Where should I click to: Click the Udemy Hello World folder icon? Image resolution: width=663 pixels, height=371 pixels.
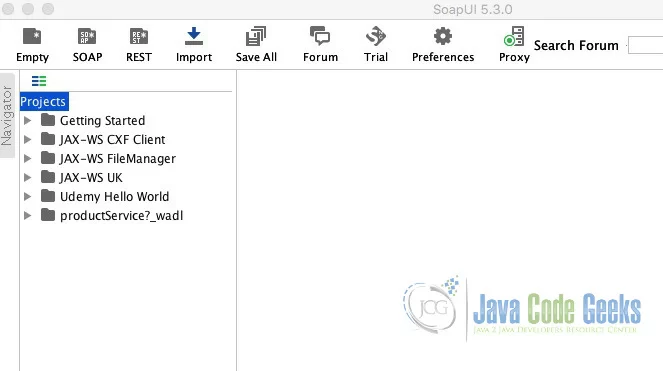[x=48, y=196]
